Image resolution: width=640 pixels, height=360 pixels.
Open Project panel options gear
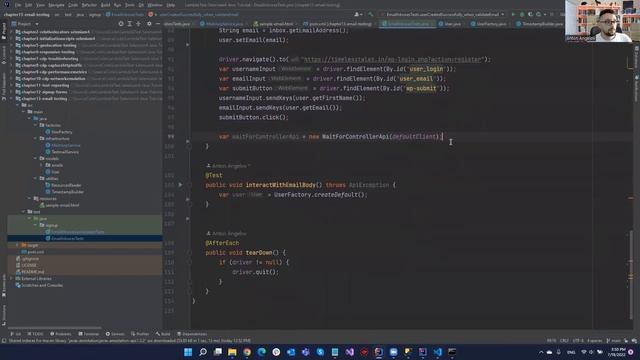pos(149,24)
